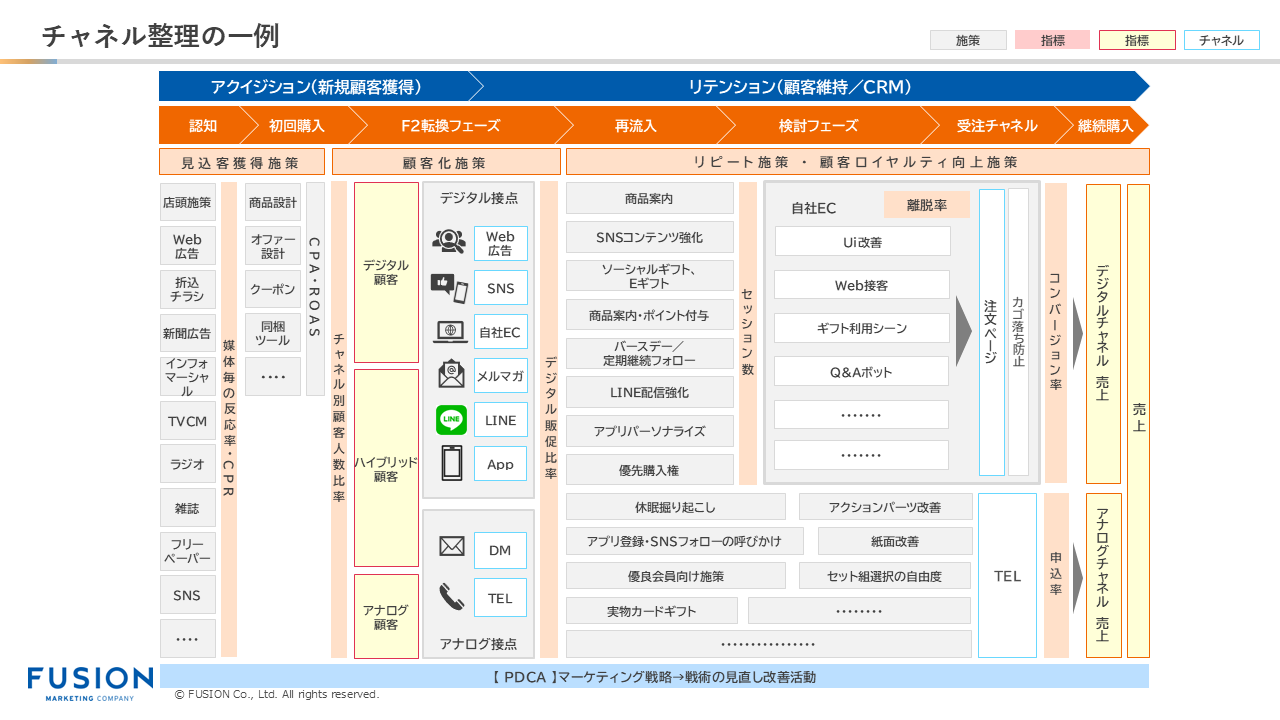Click the オファー設計 box
Viewport: 1280px width, 720px height.
click(273, 246)
